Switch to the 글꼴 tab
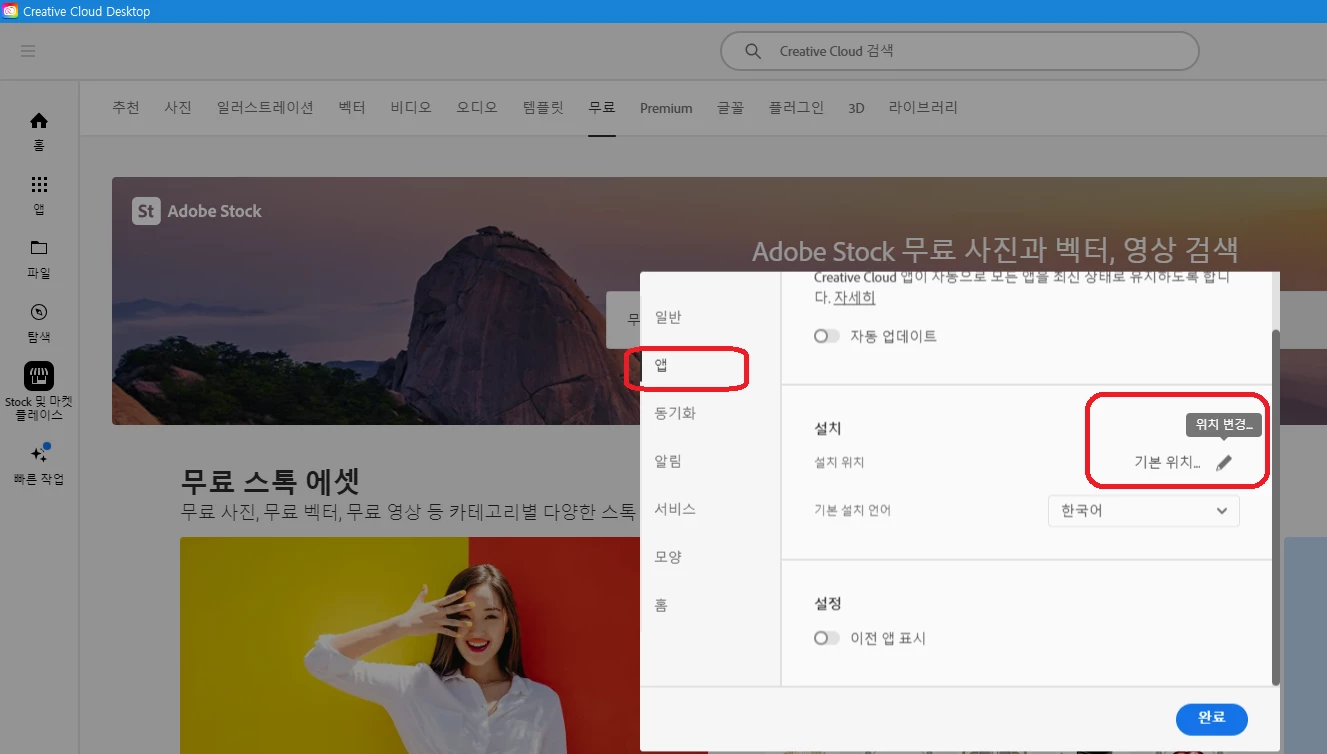 pos(730,107)
